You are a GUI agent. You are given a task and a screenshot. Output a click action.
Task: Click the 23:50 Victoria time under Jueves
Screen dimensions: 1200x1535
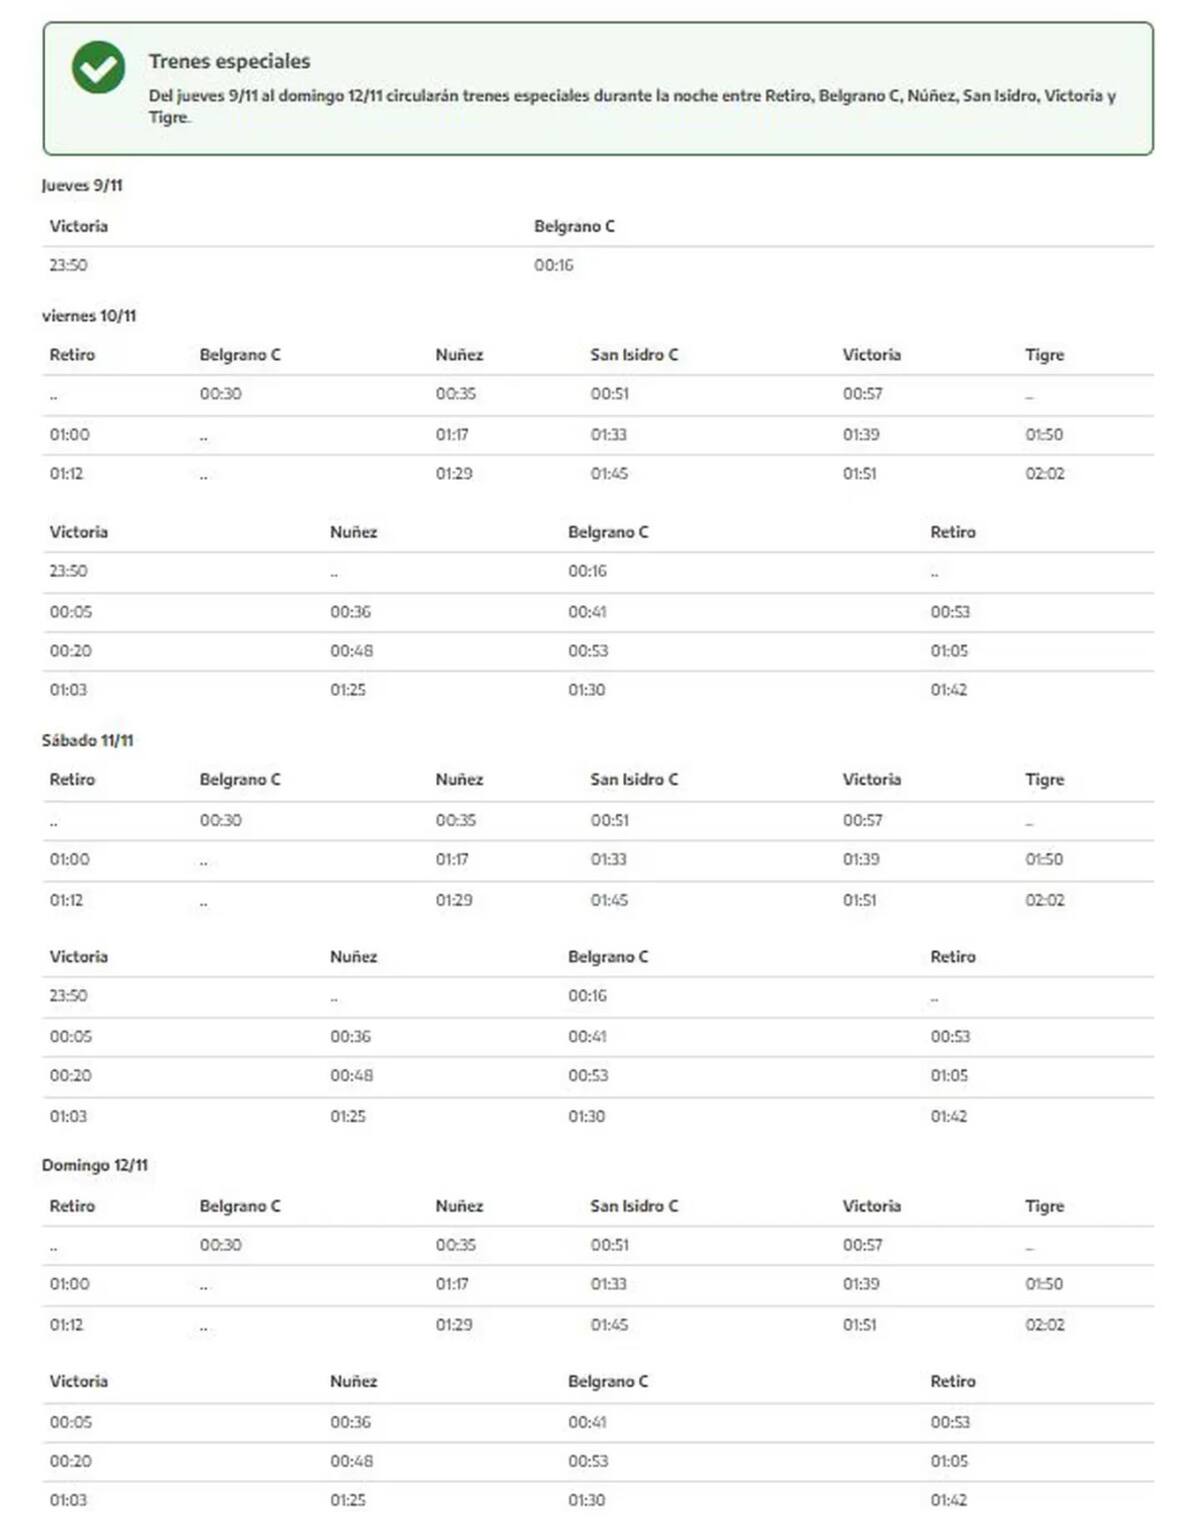tap(68, 265)
